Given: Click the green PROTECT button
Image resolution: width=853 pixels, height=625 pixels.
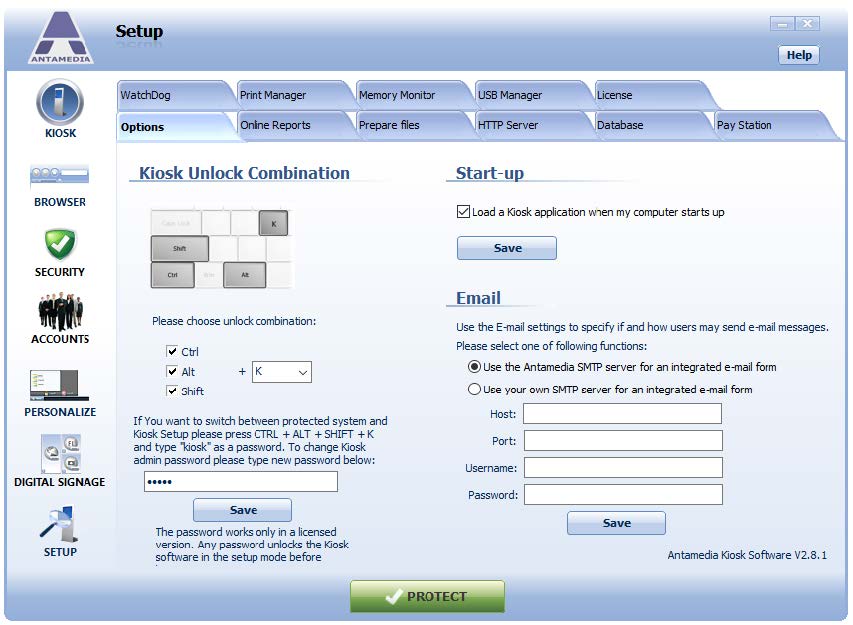Looking at the screenshot, I should 428,596.
